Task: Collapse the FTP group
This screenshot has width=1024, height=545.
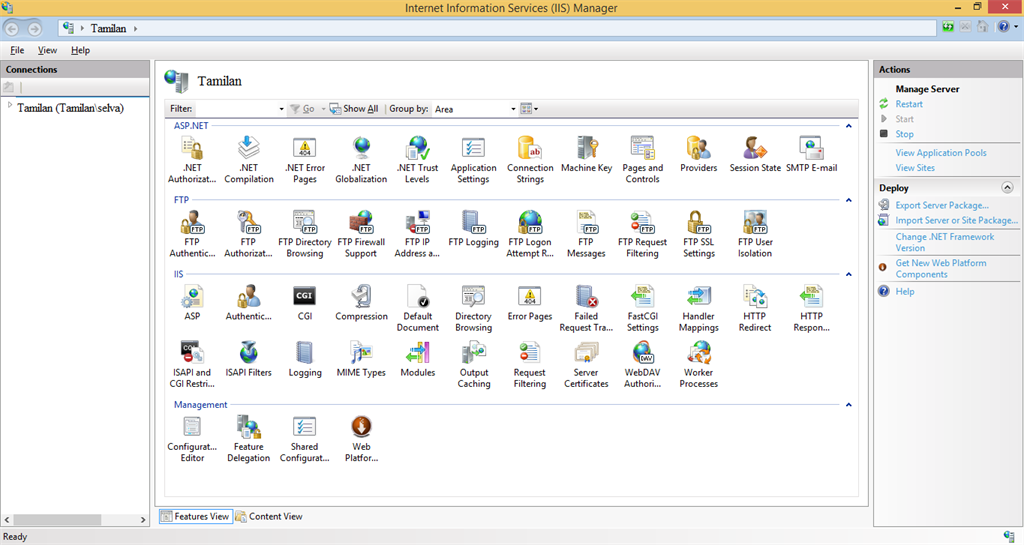Action: [848, 200]
